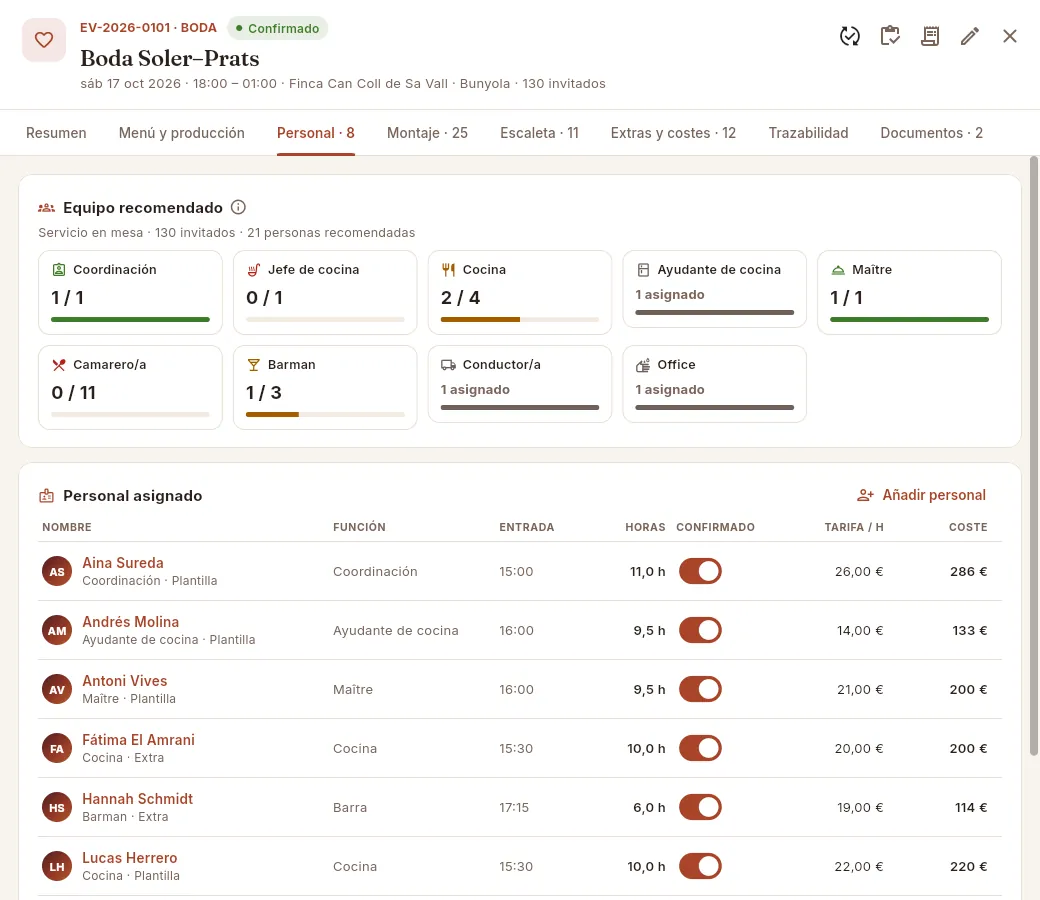Switch to the Montaje tab
Viewport: 1040px width, 900px height.
tap(427, 133)
